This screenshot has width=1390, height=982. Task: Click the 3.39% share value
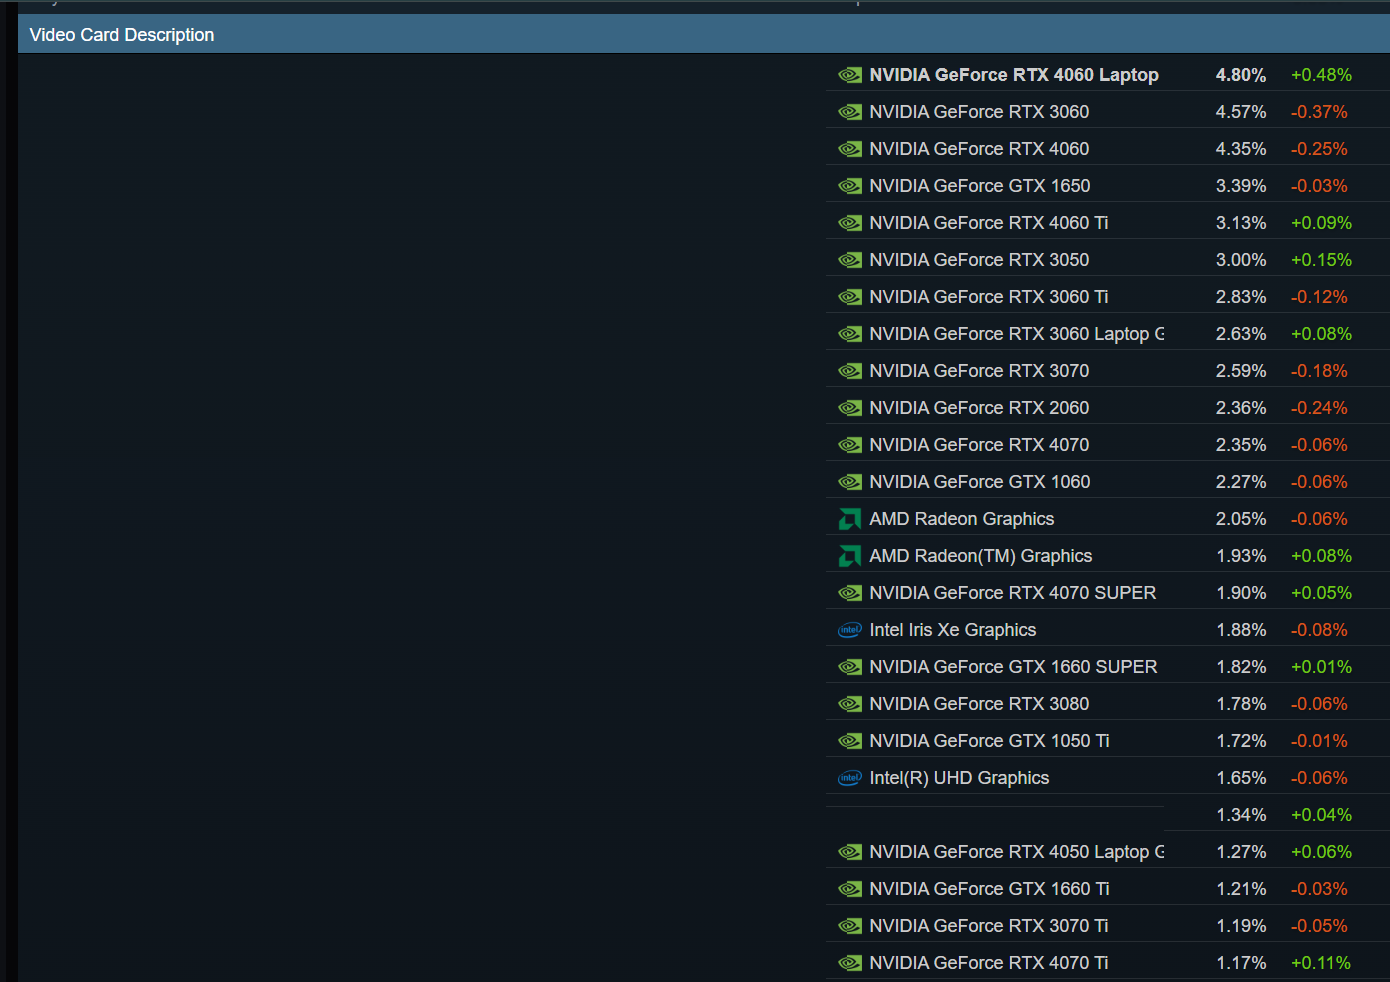[x=1241, y=186]
